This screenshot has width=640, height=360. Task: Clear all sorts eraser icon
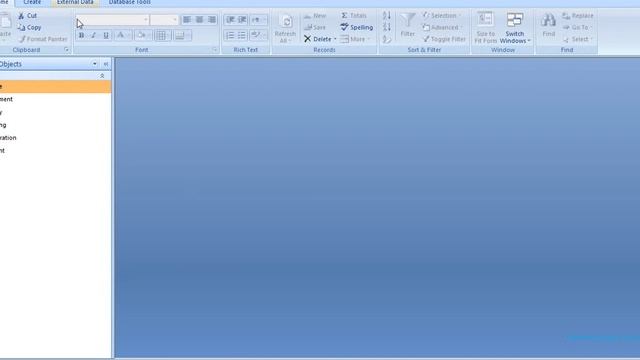pyautogui.click(x=387, y=39)
